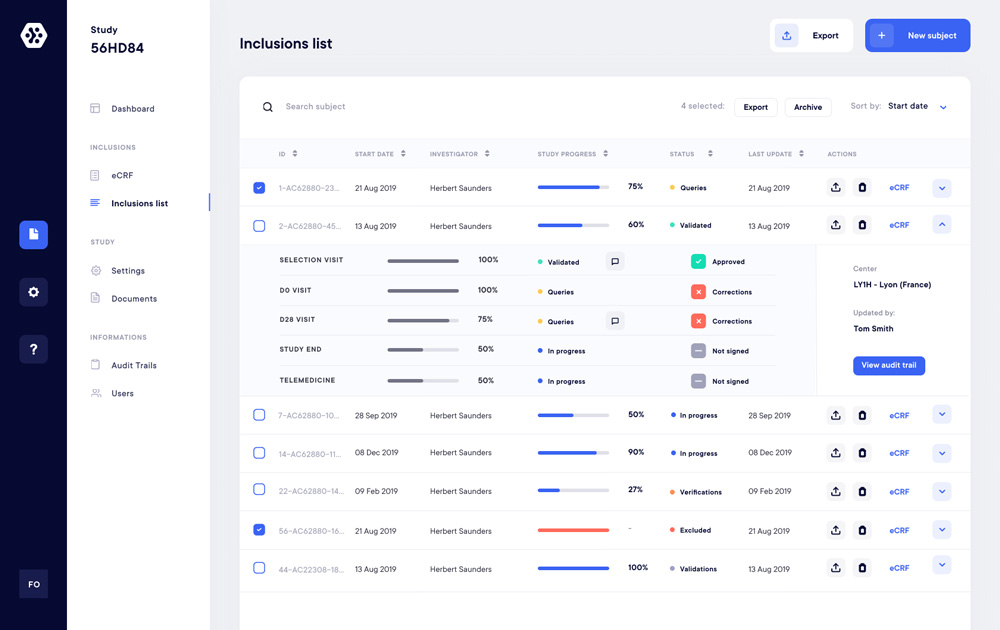Sort by Start Date column arrows
This screenshot has height=630, width=1000.
403,154
